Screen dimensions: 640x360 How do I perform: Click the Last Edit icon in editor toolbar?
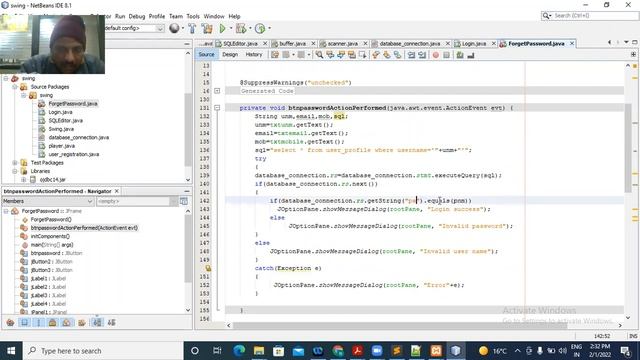(275, 55)
